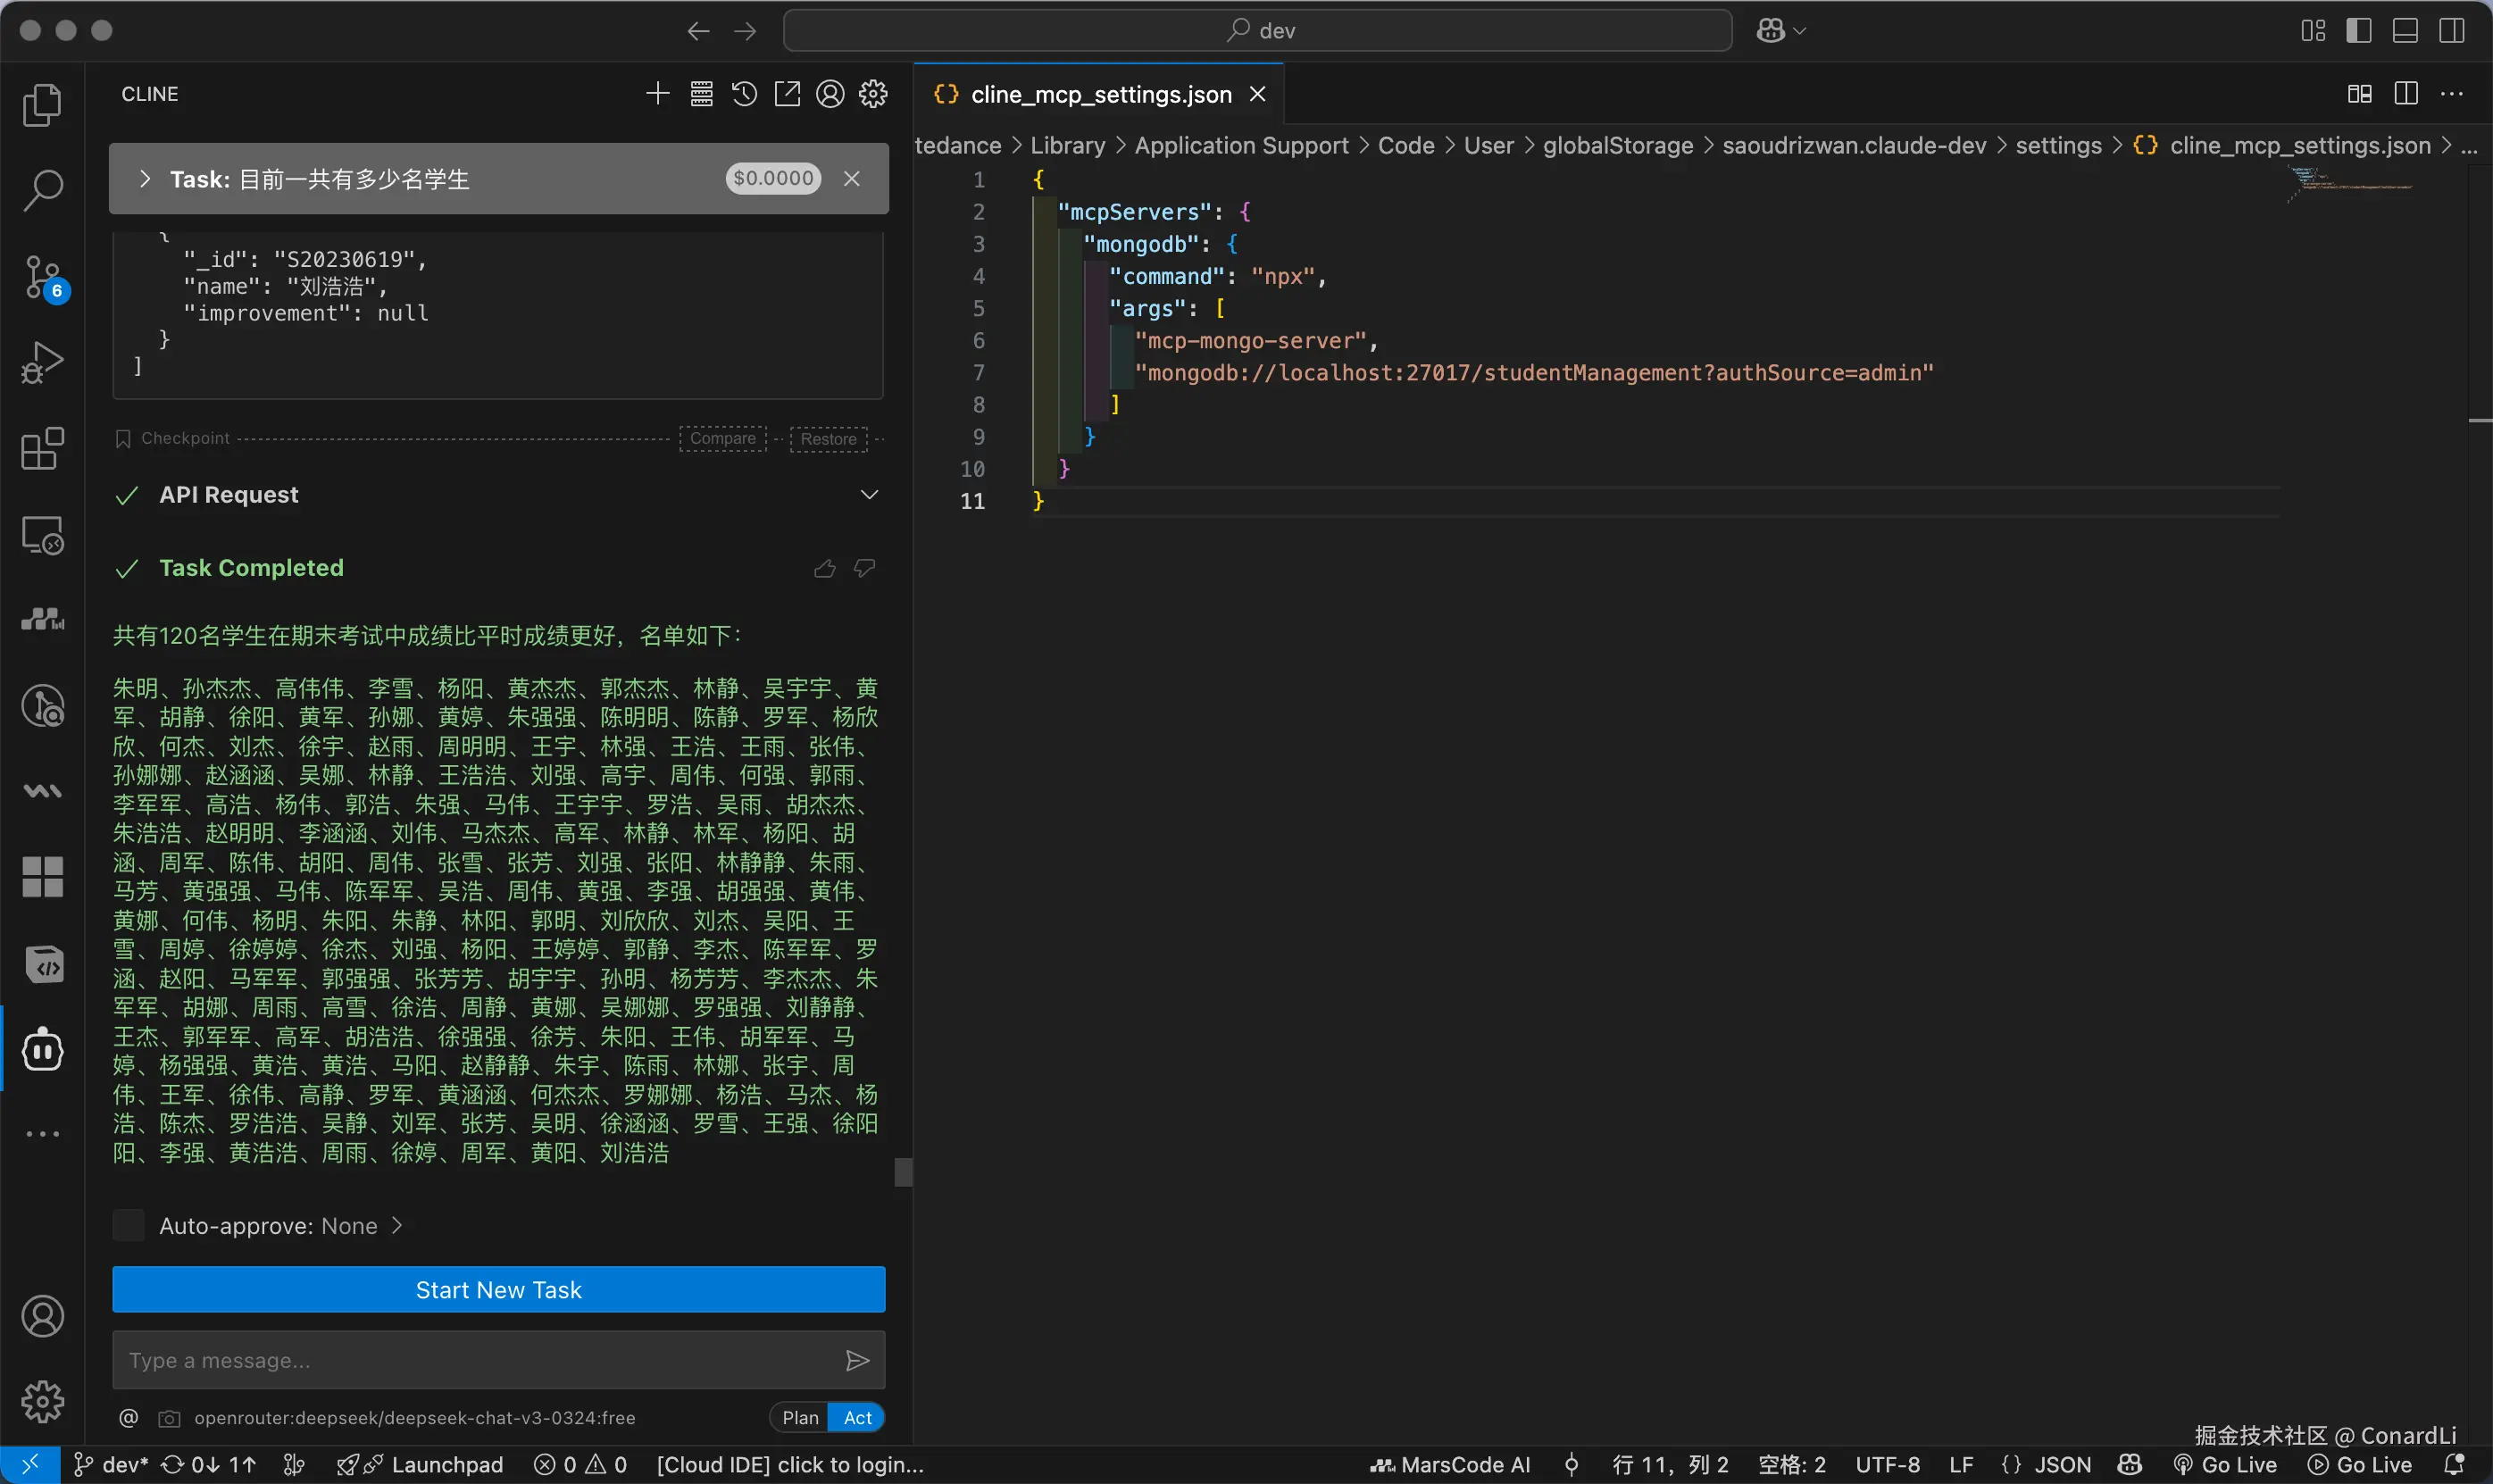Open Extensions view in activity bar
Screen dimensions: 2493x1484
[x=42, y=449]
